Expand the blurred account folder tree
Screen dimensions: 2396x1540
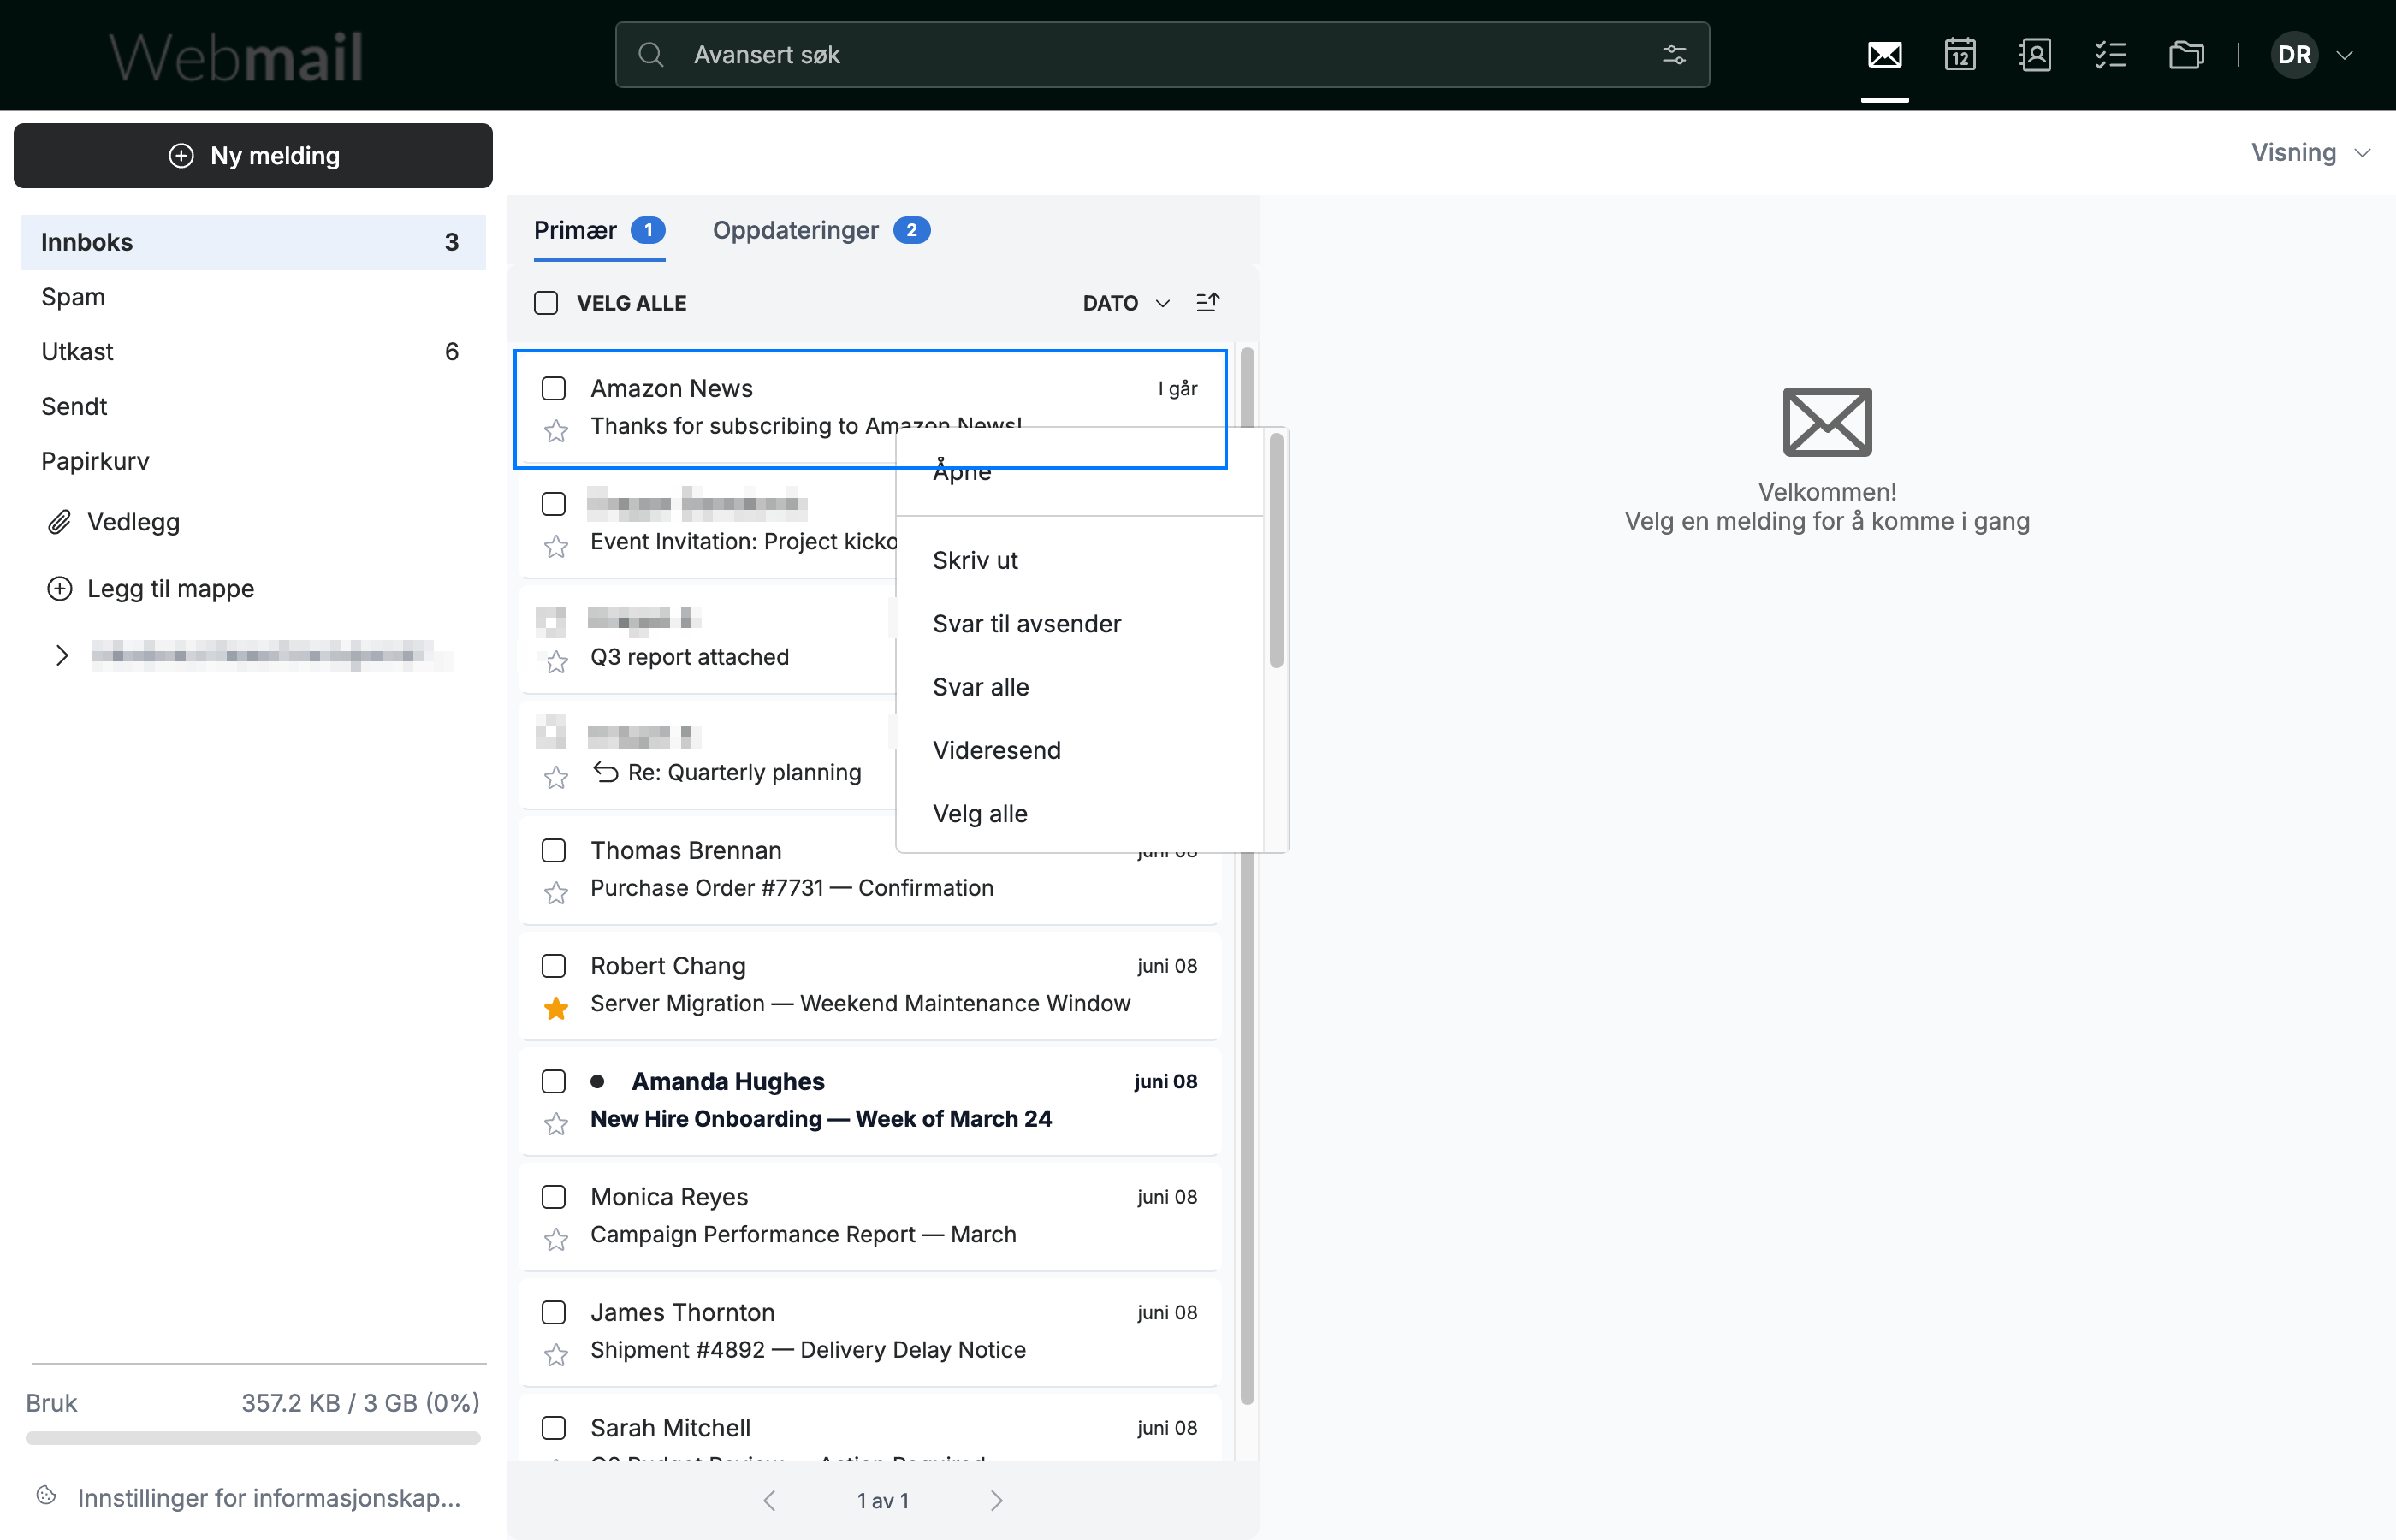tap(62, 655)
